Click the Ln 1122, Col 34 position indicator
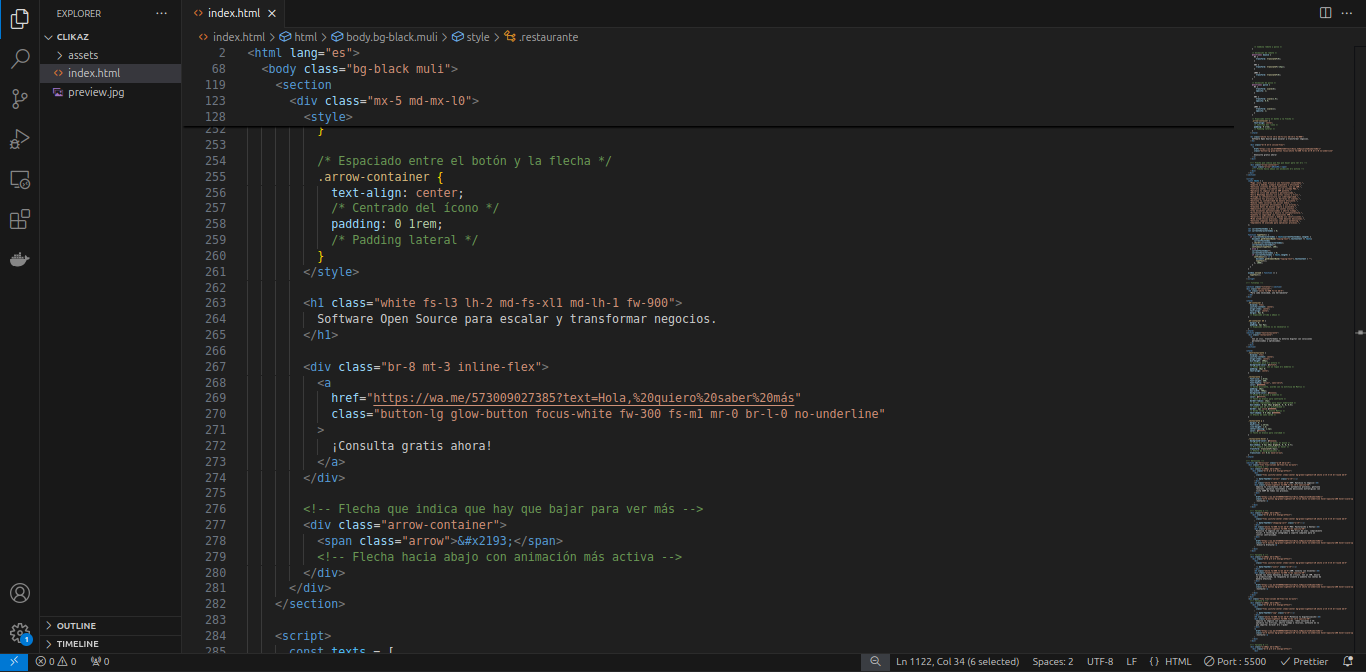This screenshot has width=1366, height=672. coord(958,662)
